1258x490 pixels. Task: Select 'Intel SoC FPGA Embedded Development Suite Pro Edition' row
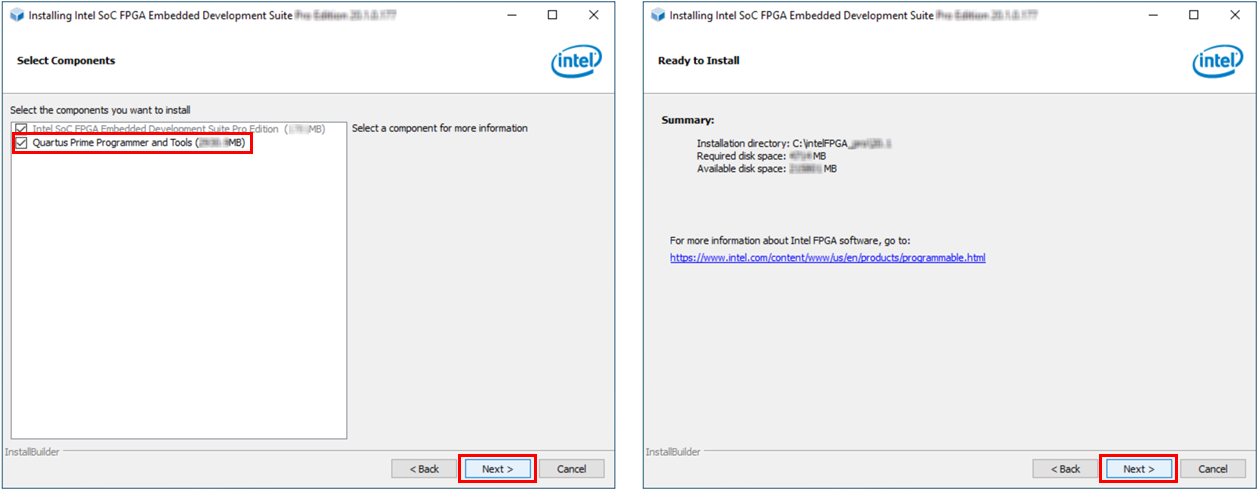coord(179,129)
